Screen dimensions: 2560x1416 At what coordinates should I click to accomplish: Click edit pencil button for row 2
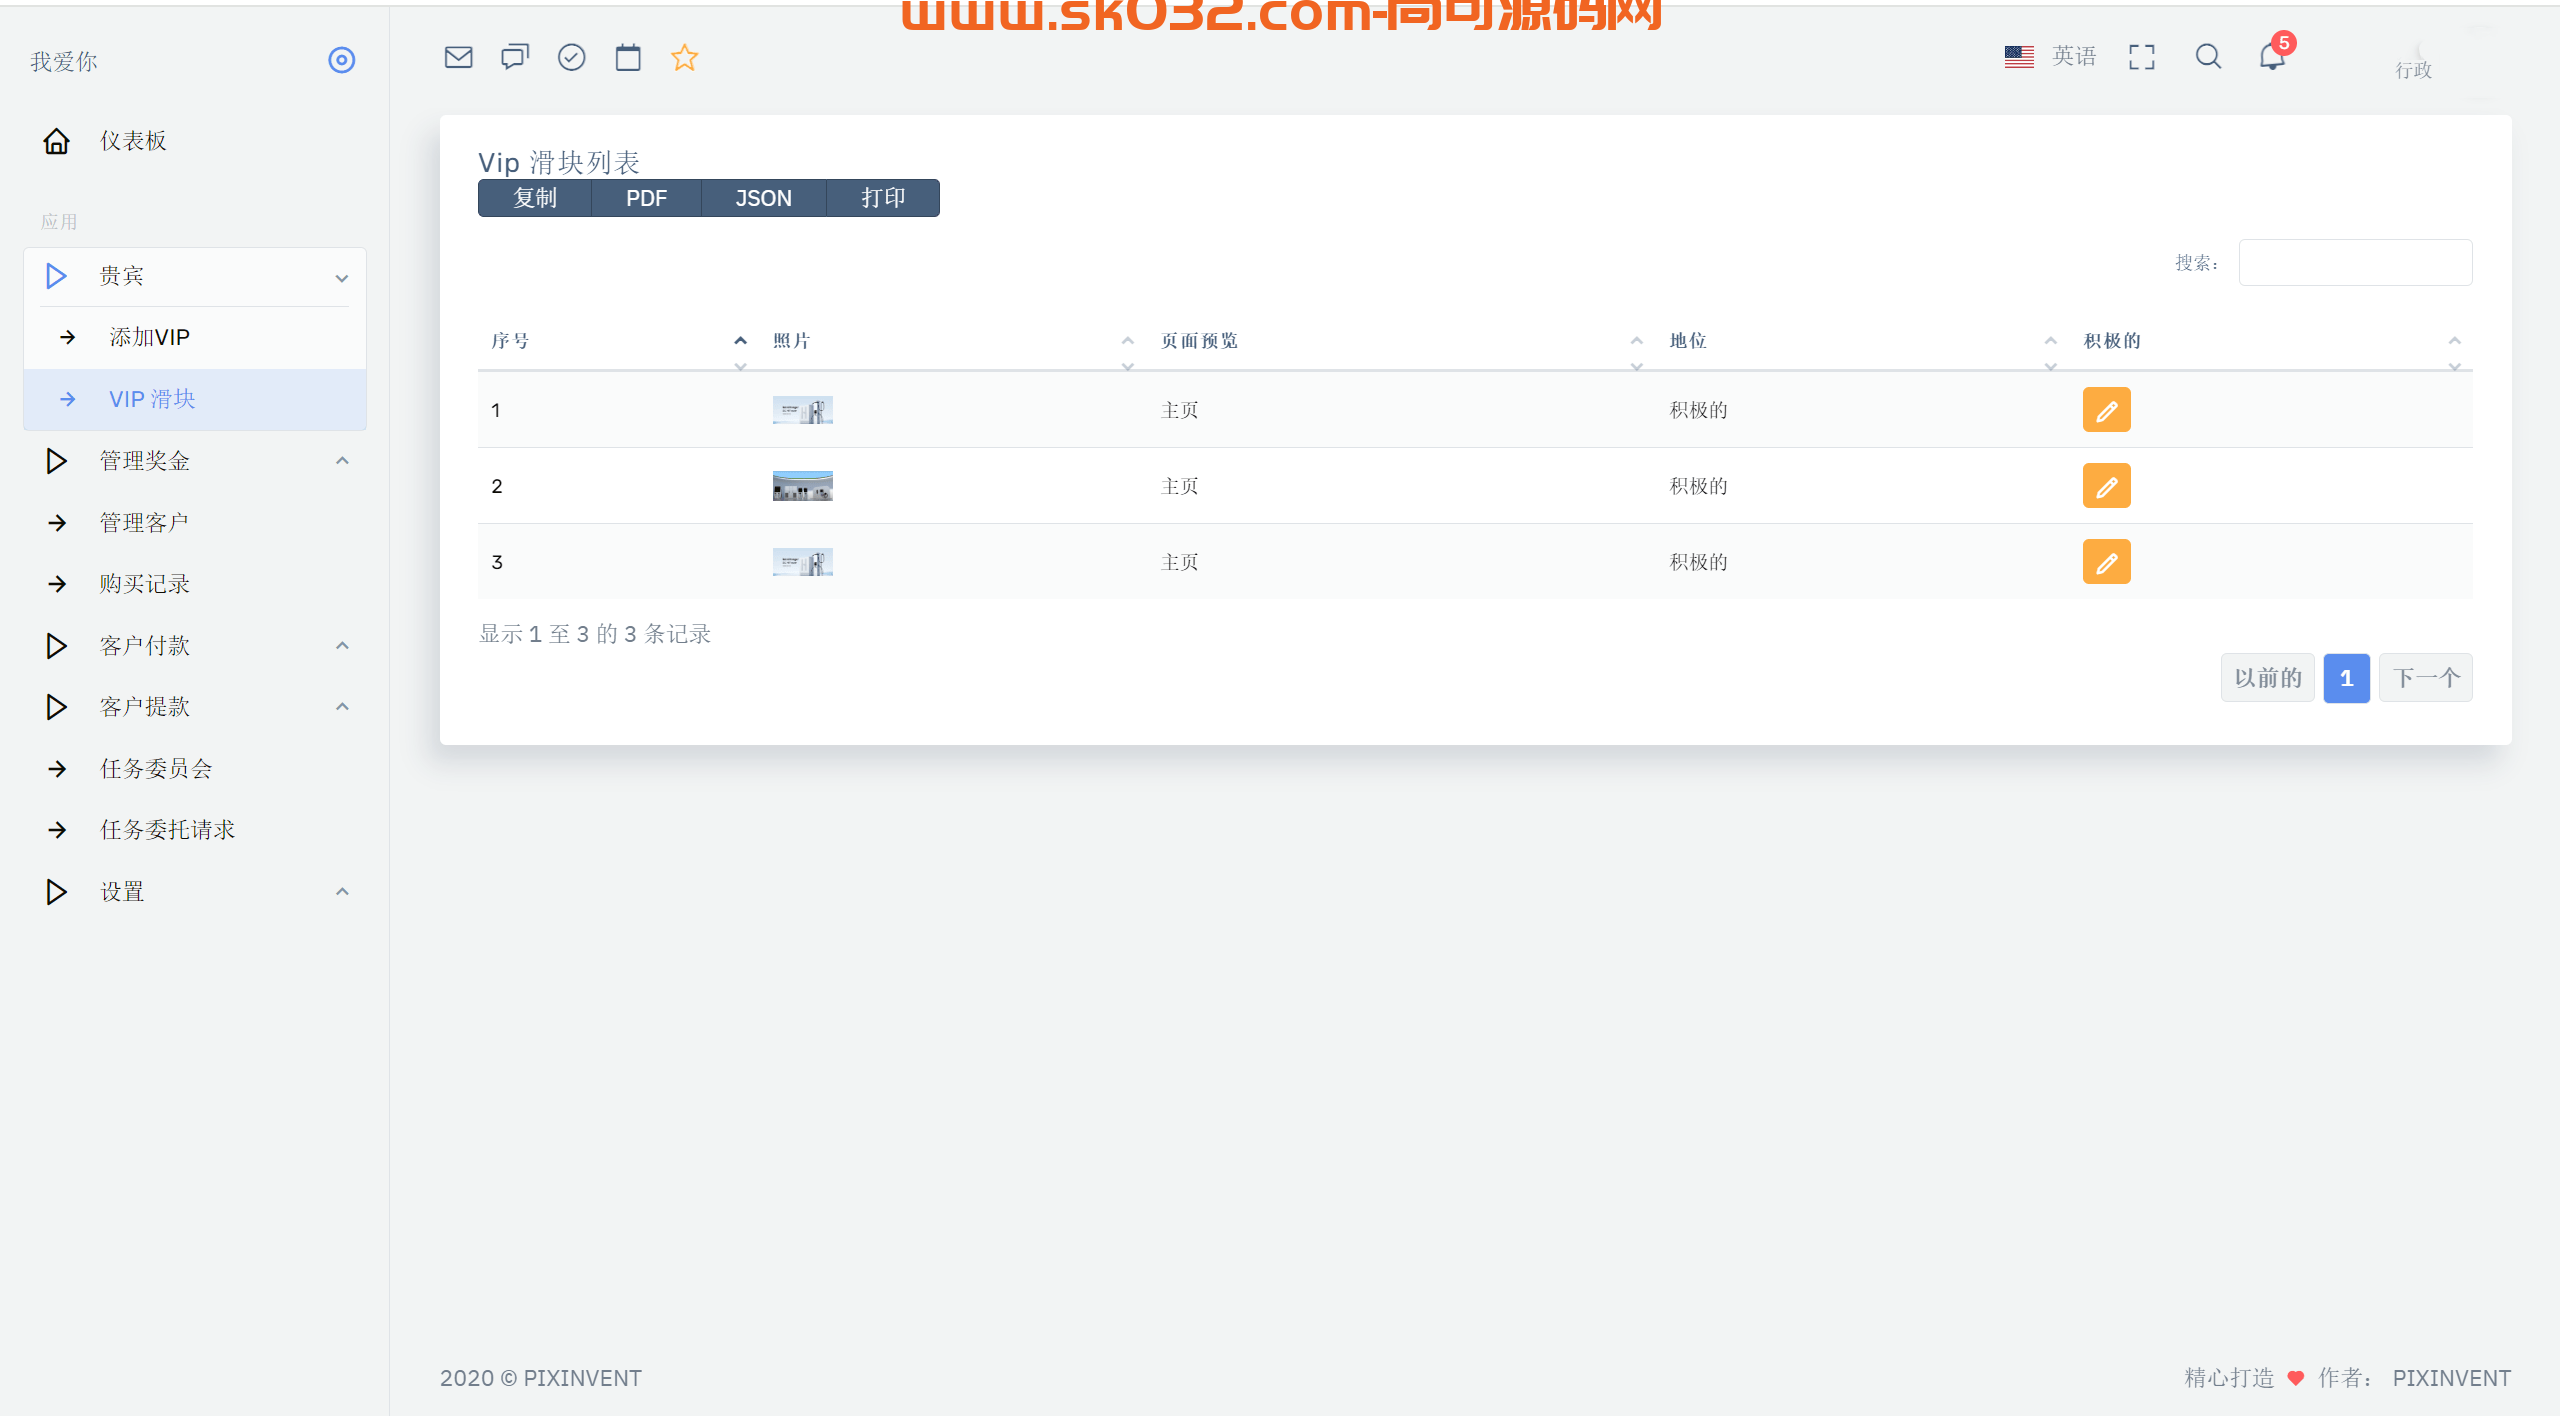[x=2106, y=486]
